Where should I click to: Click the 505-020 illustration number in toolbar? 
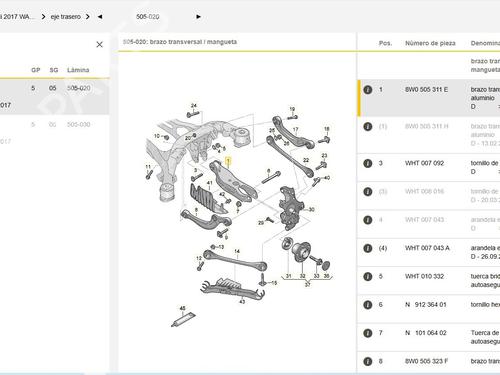pos(147,17)
